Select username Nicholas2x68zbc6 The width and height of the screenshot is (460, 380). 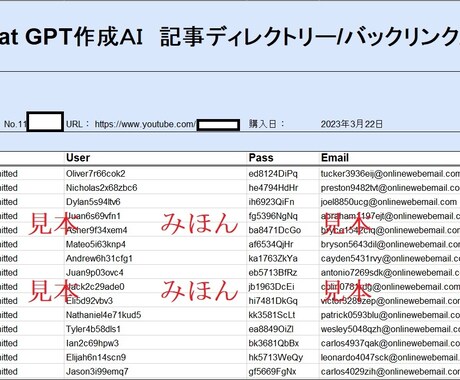(x=102, y=188)
